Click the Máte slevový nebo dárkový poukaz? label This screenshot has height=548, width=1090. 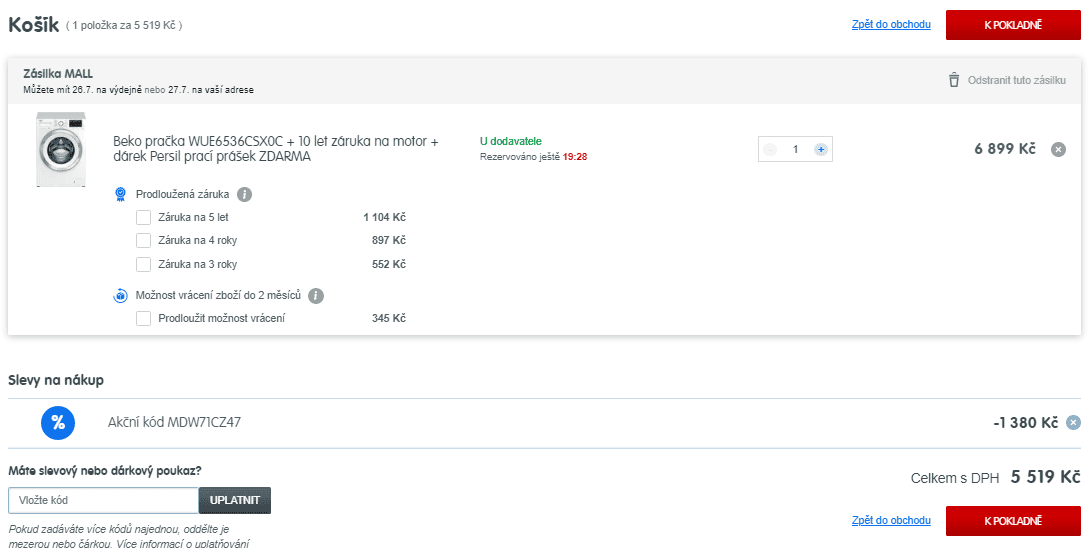pos(105,471)
